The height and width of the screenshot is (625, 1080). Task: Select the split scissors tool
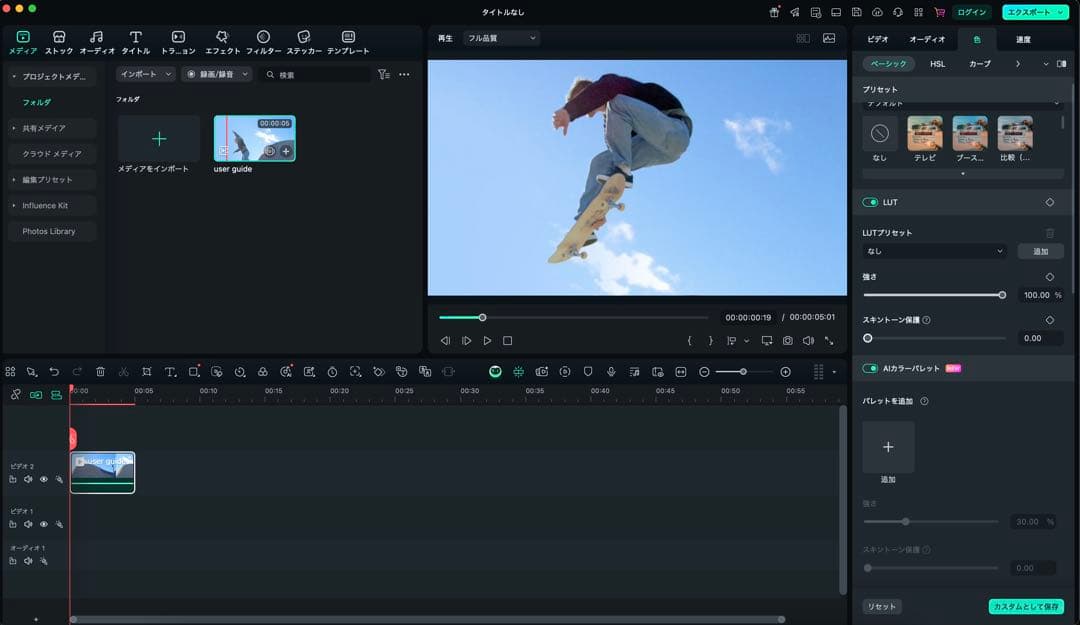coord(123,371)
